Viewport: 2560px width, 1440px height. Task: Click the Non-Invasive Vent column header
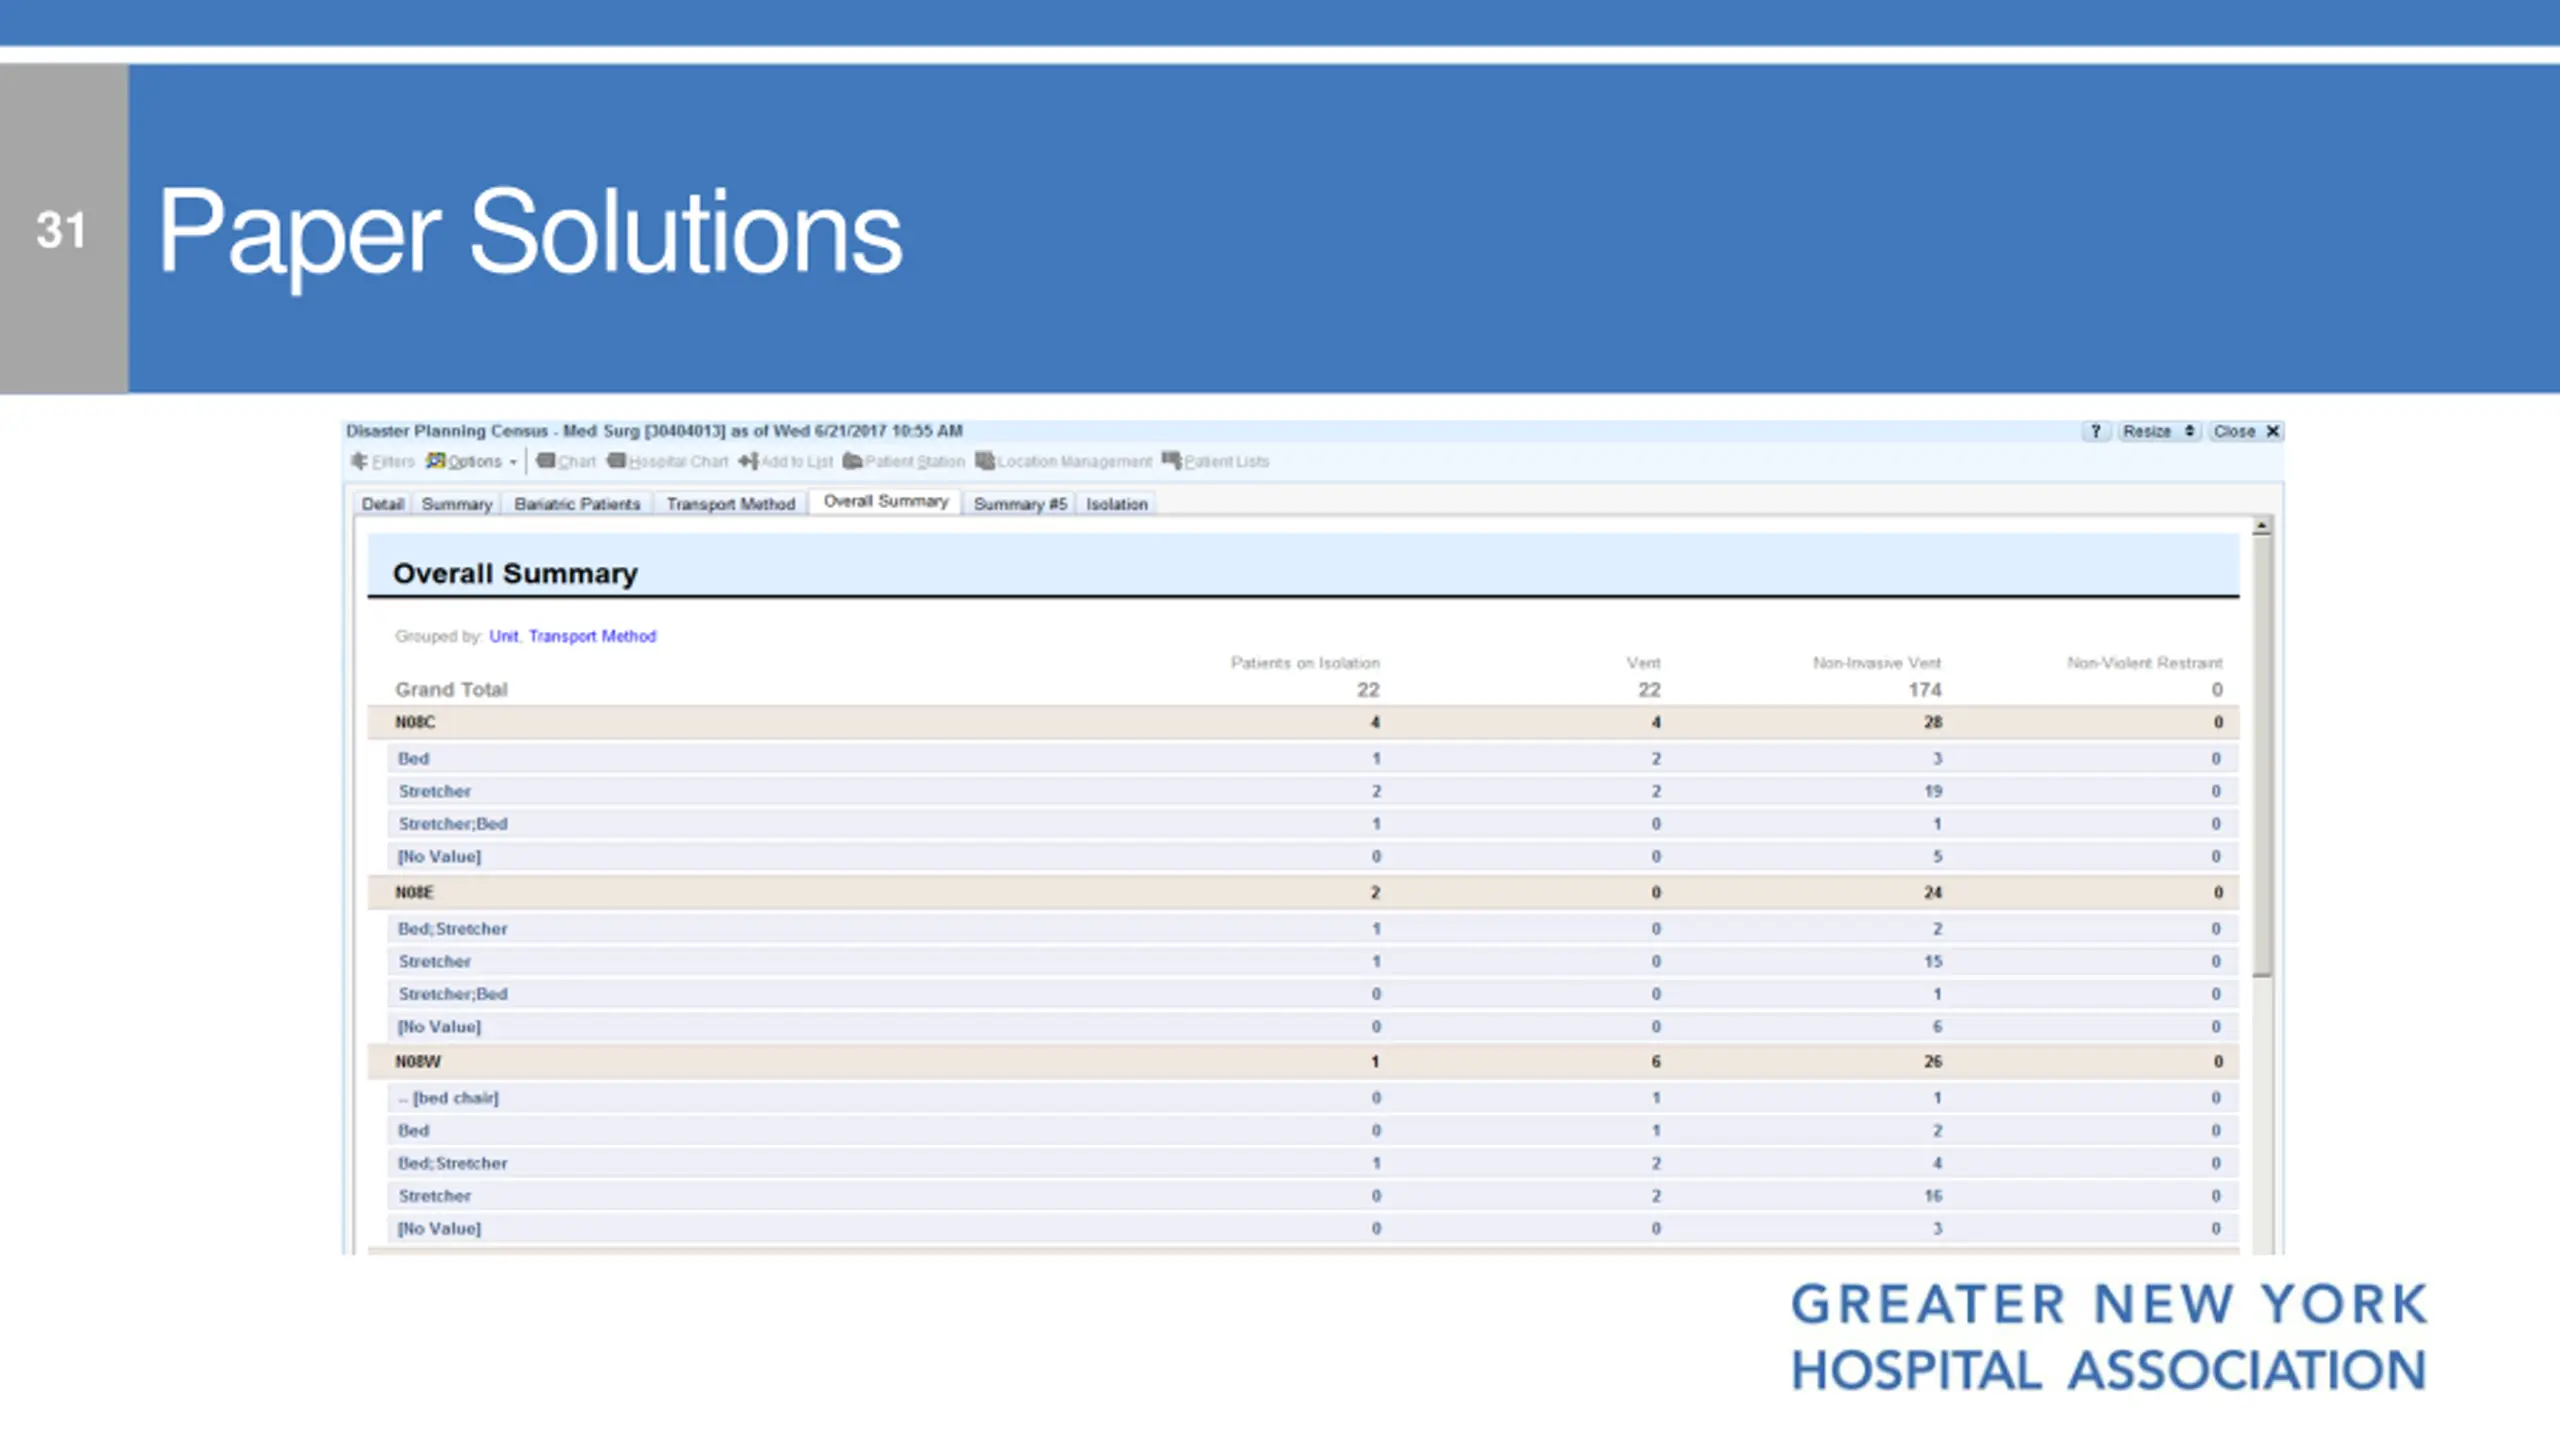(1877, 663)
